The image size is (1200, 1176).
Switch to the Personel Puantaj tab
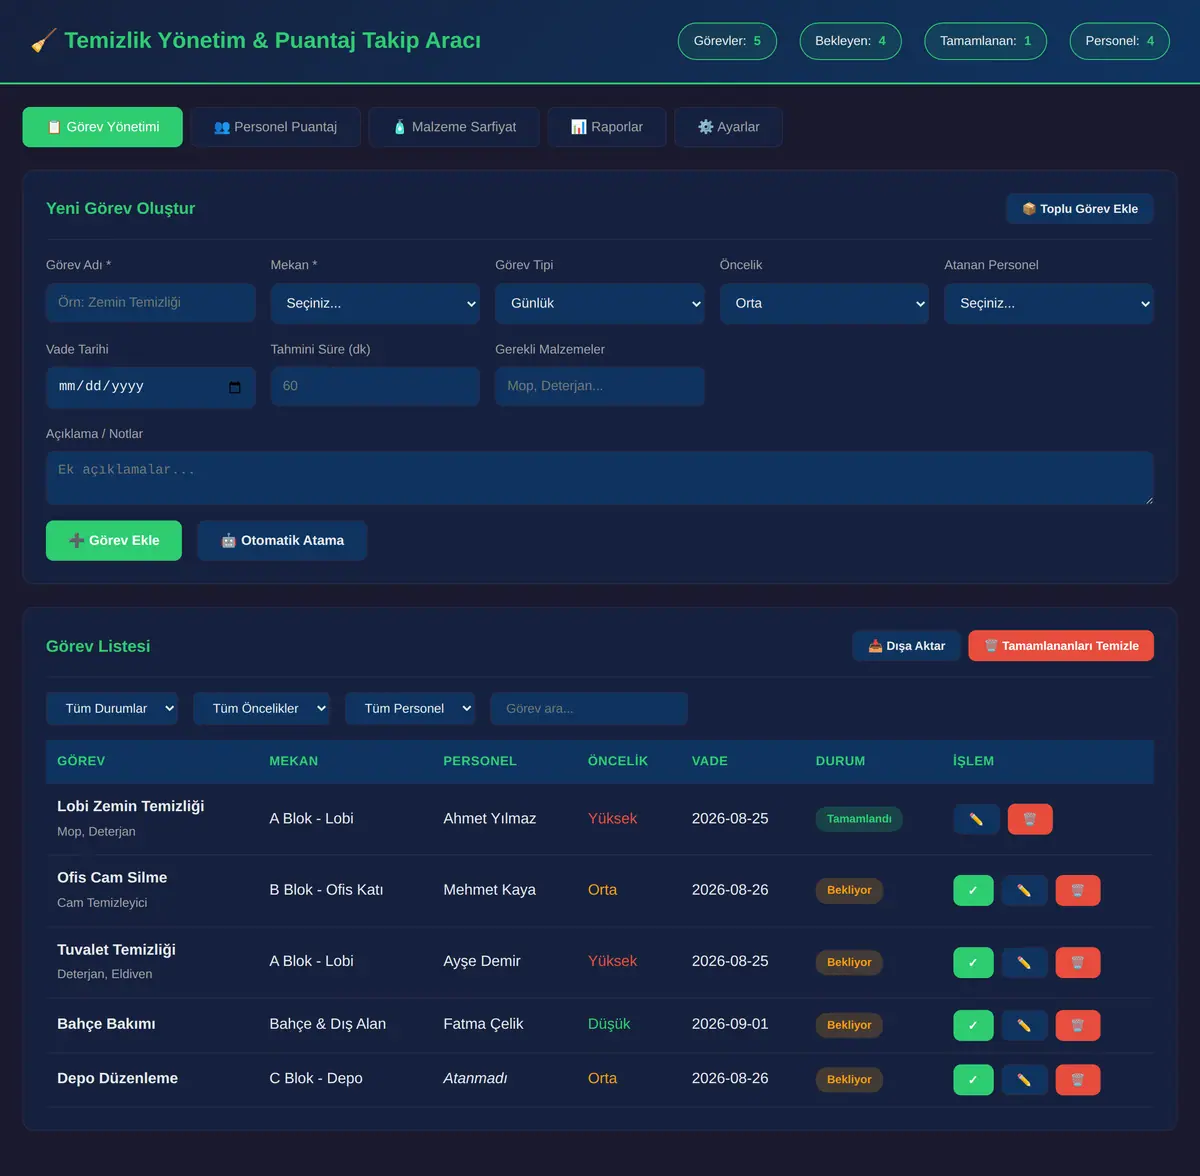(x=275, y=127)
